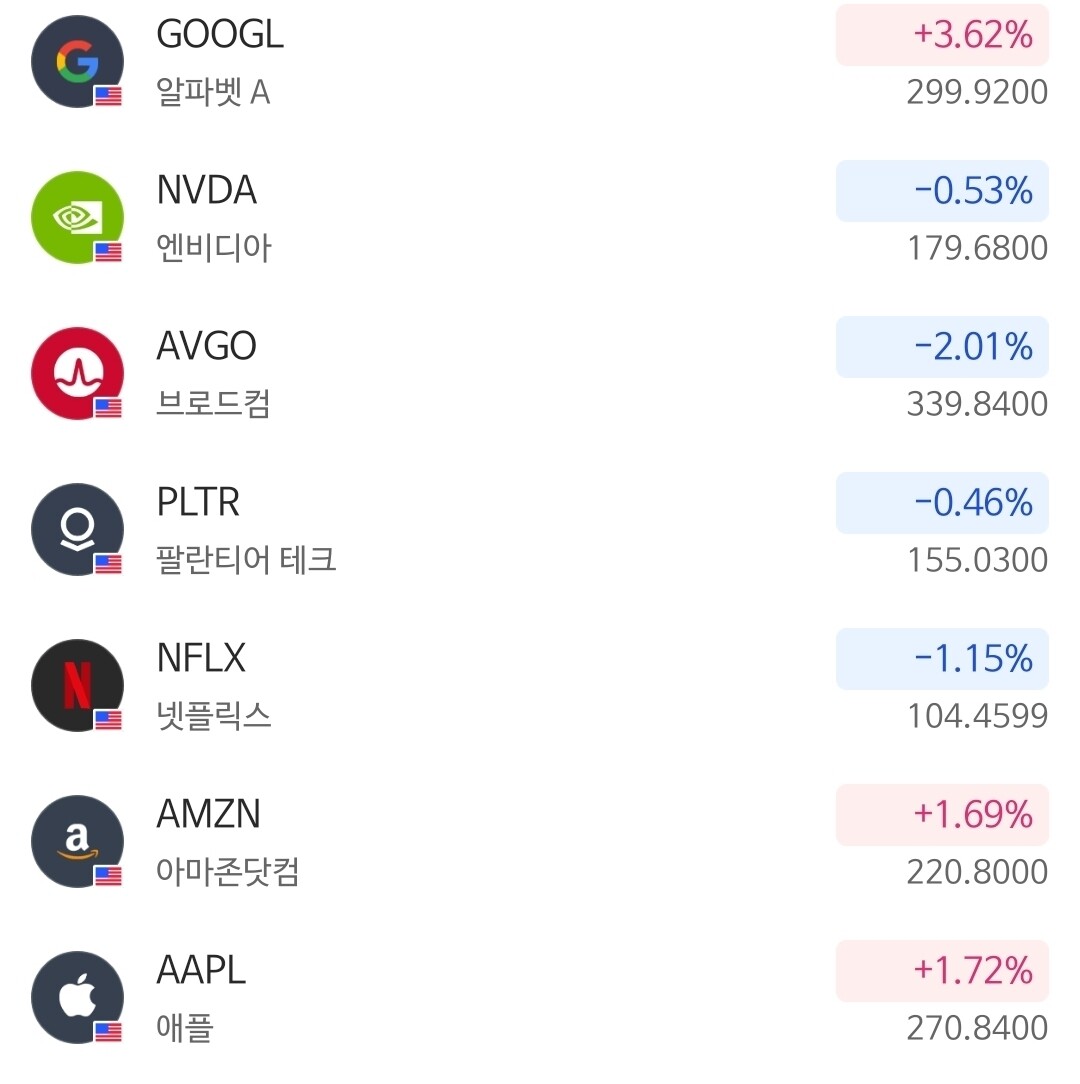The width and height of the screenshot is (1080, 1084).
Task: Tap the green NVIDIA logo icon
Action: (77, 218)
